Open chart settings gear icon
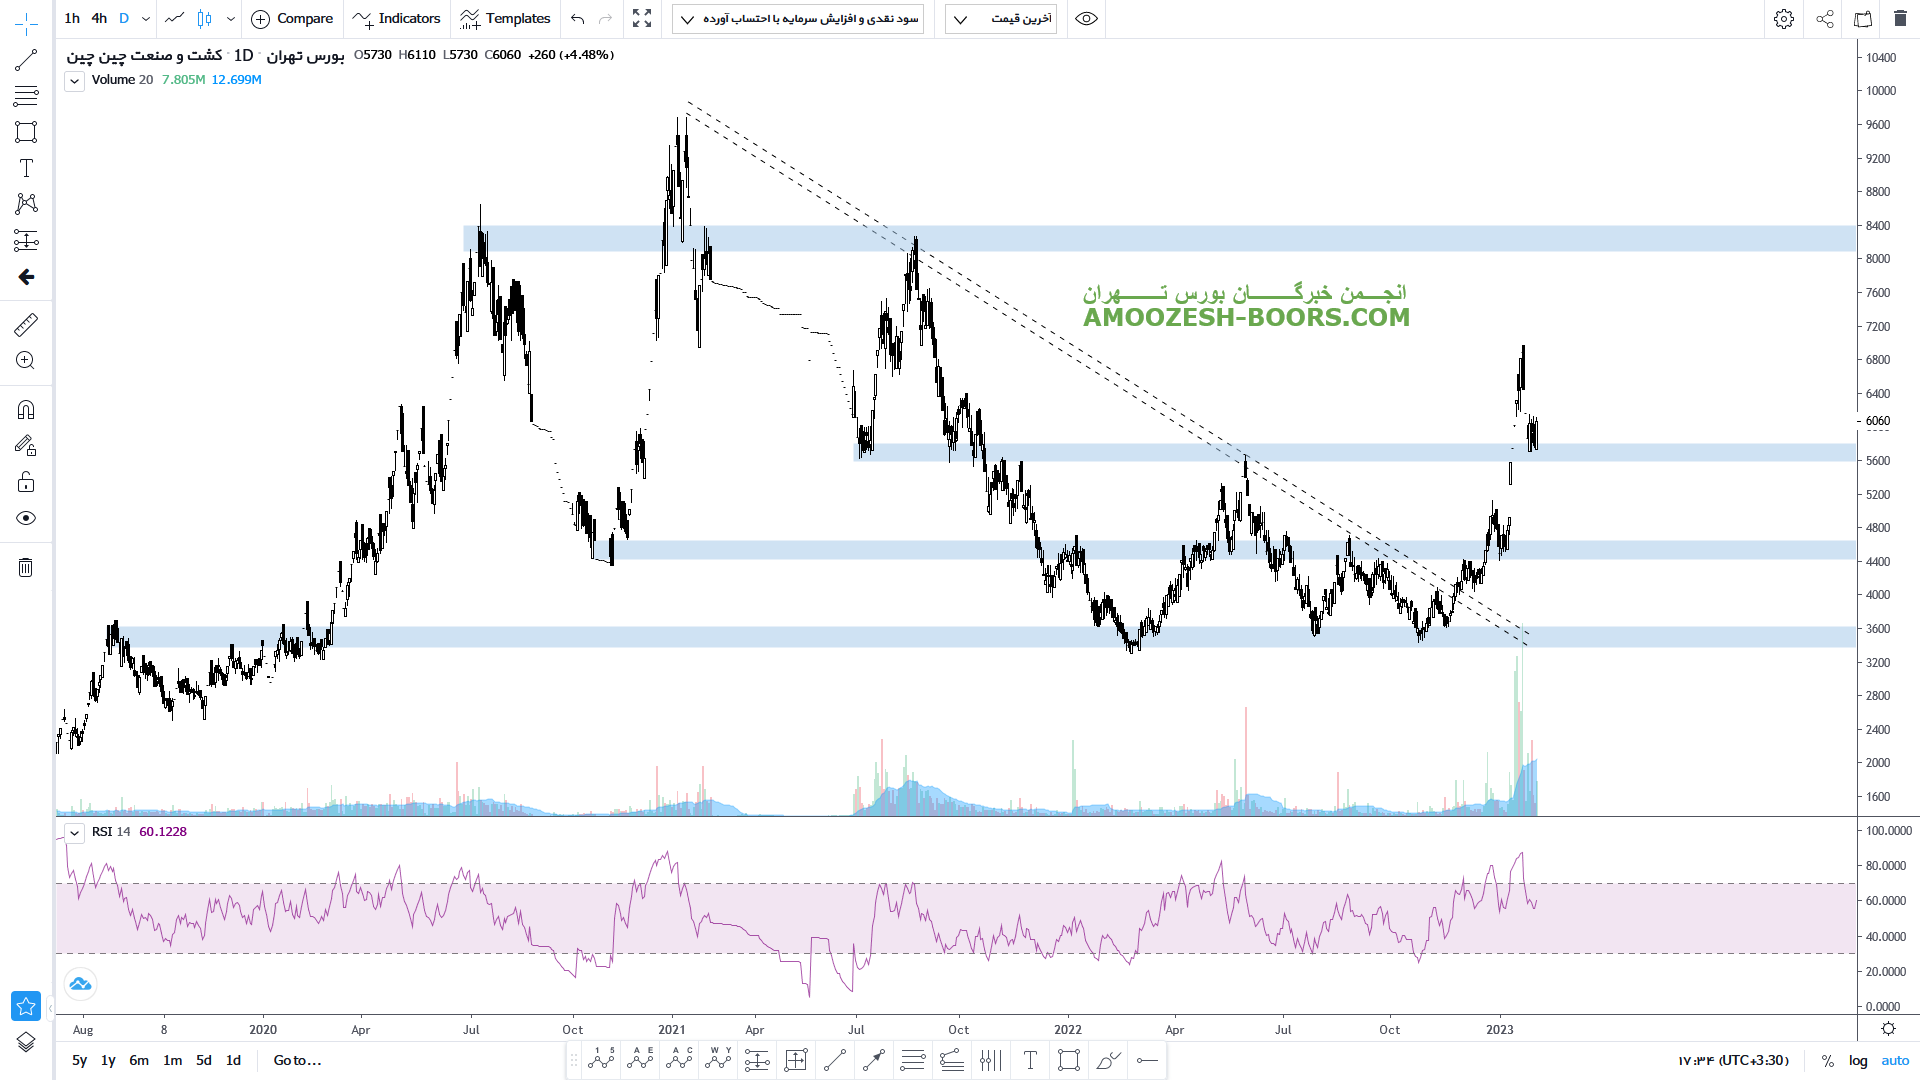 click(1784, 19)
